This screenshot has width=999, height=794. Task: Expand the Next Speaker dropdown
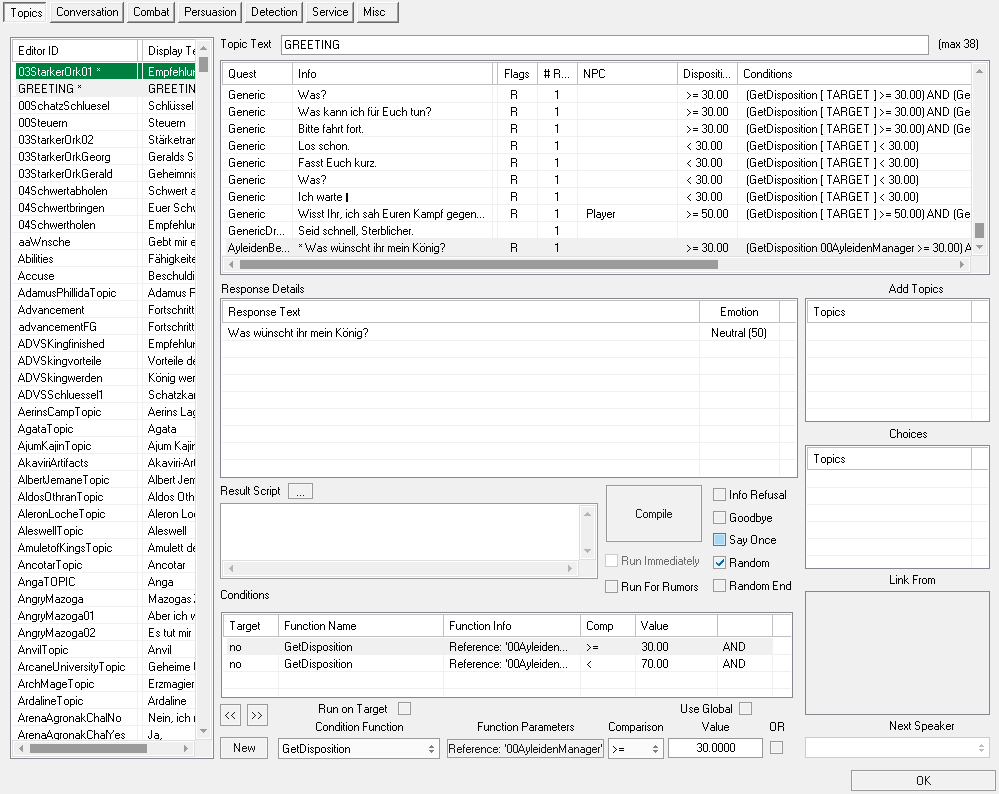tap(897, 748)
